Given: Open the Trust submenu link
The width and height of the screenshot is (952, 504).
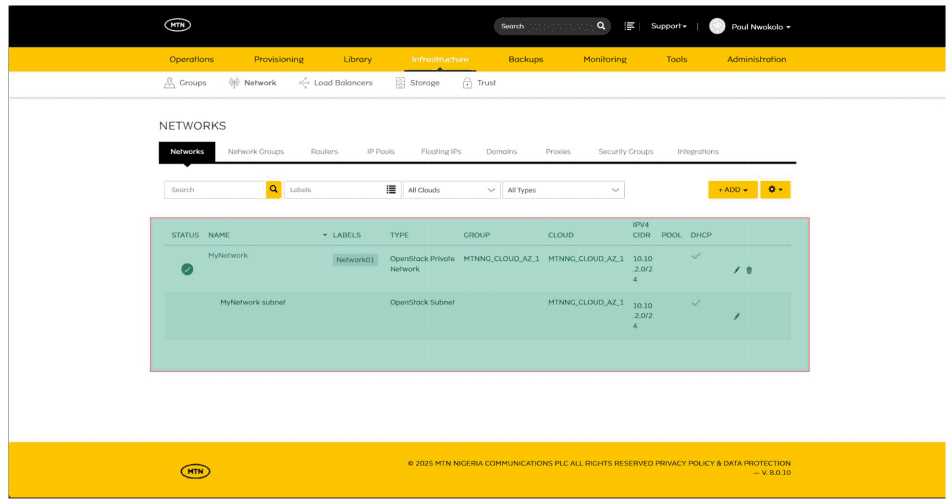Looking at the screenshot, I should click(486, 83).
